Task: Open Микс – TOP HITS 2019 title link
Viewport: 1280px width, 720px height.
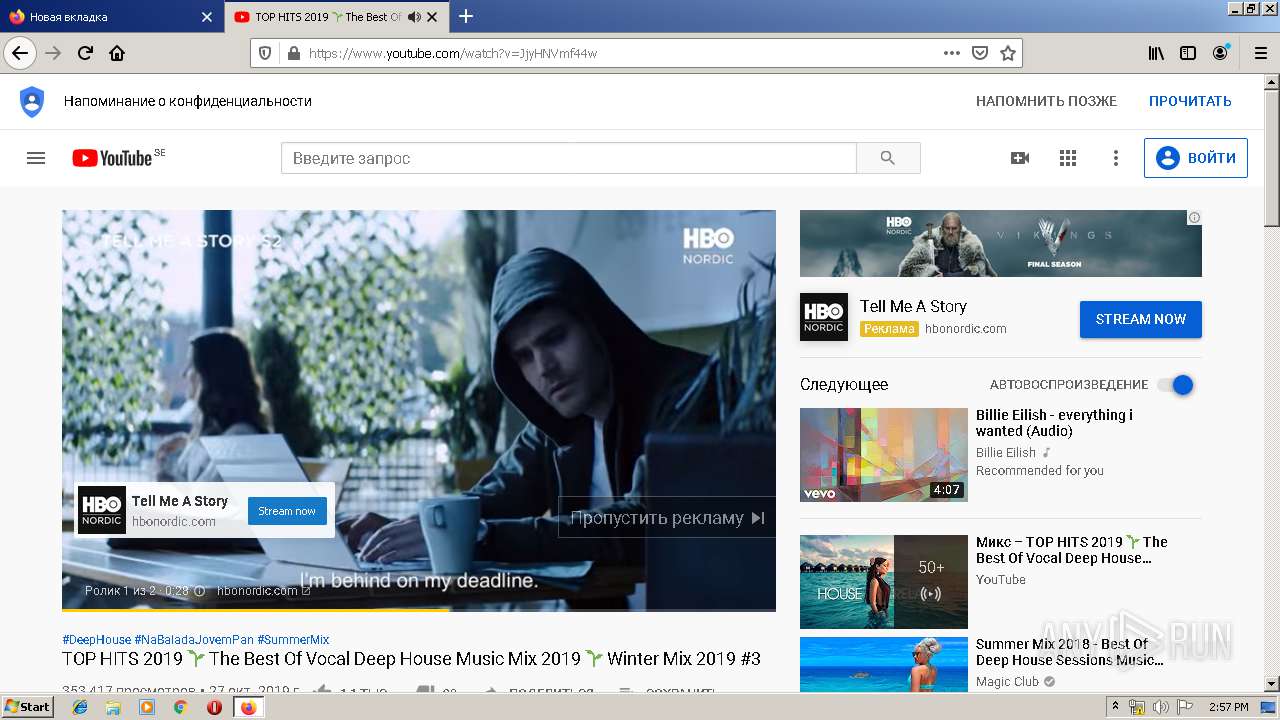Action: tap(1072, 550)
